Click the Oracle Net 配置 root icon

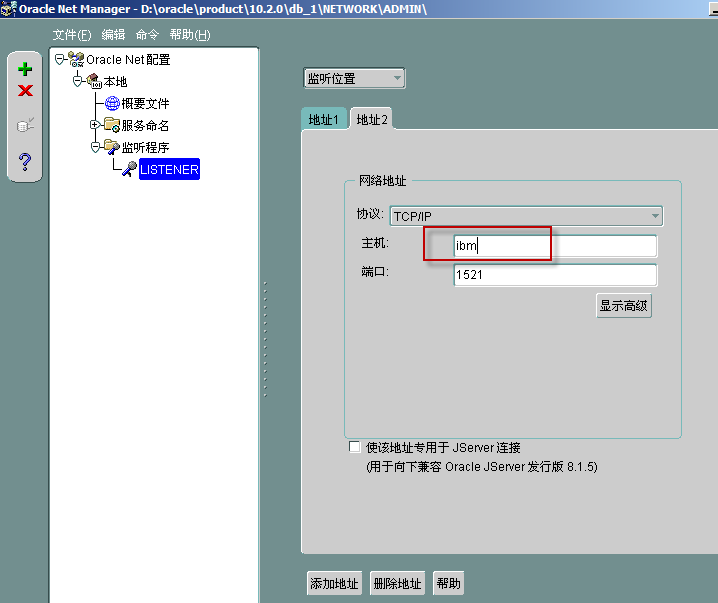(76, 59)
